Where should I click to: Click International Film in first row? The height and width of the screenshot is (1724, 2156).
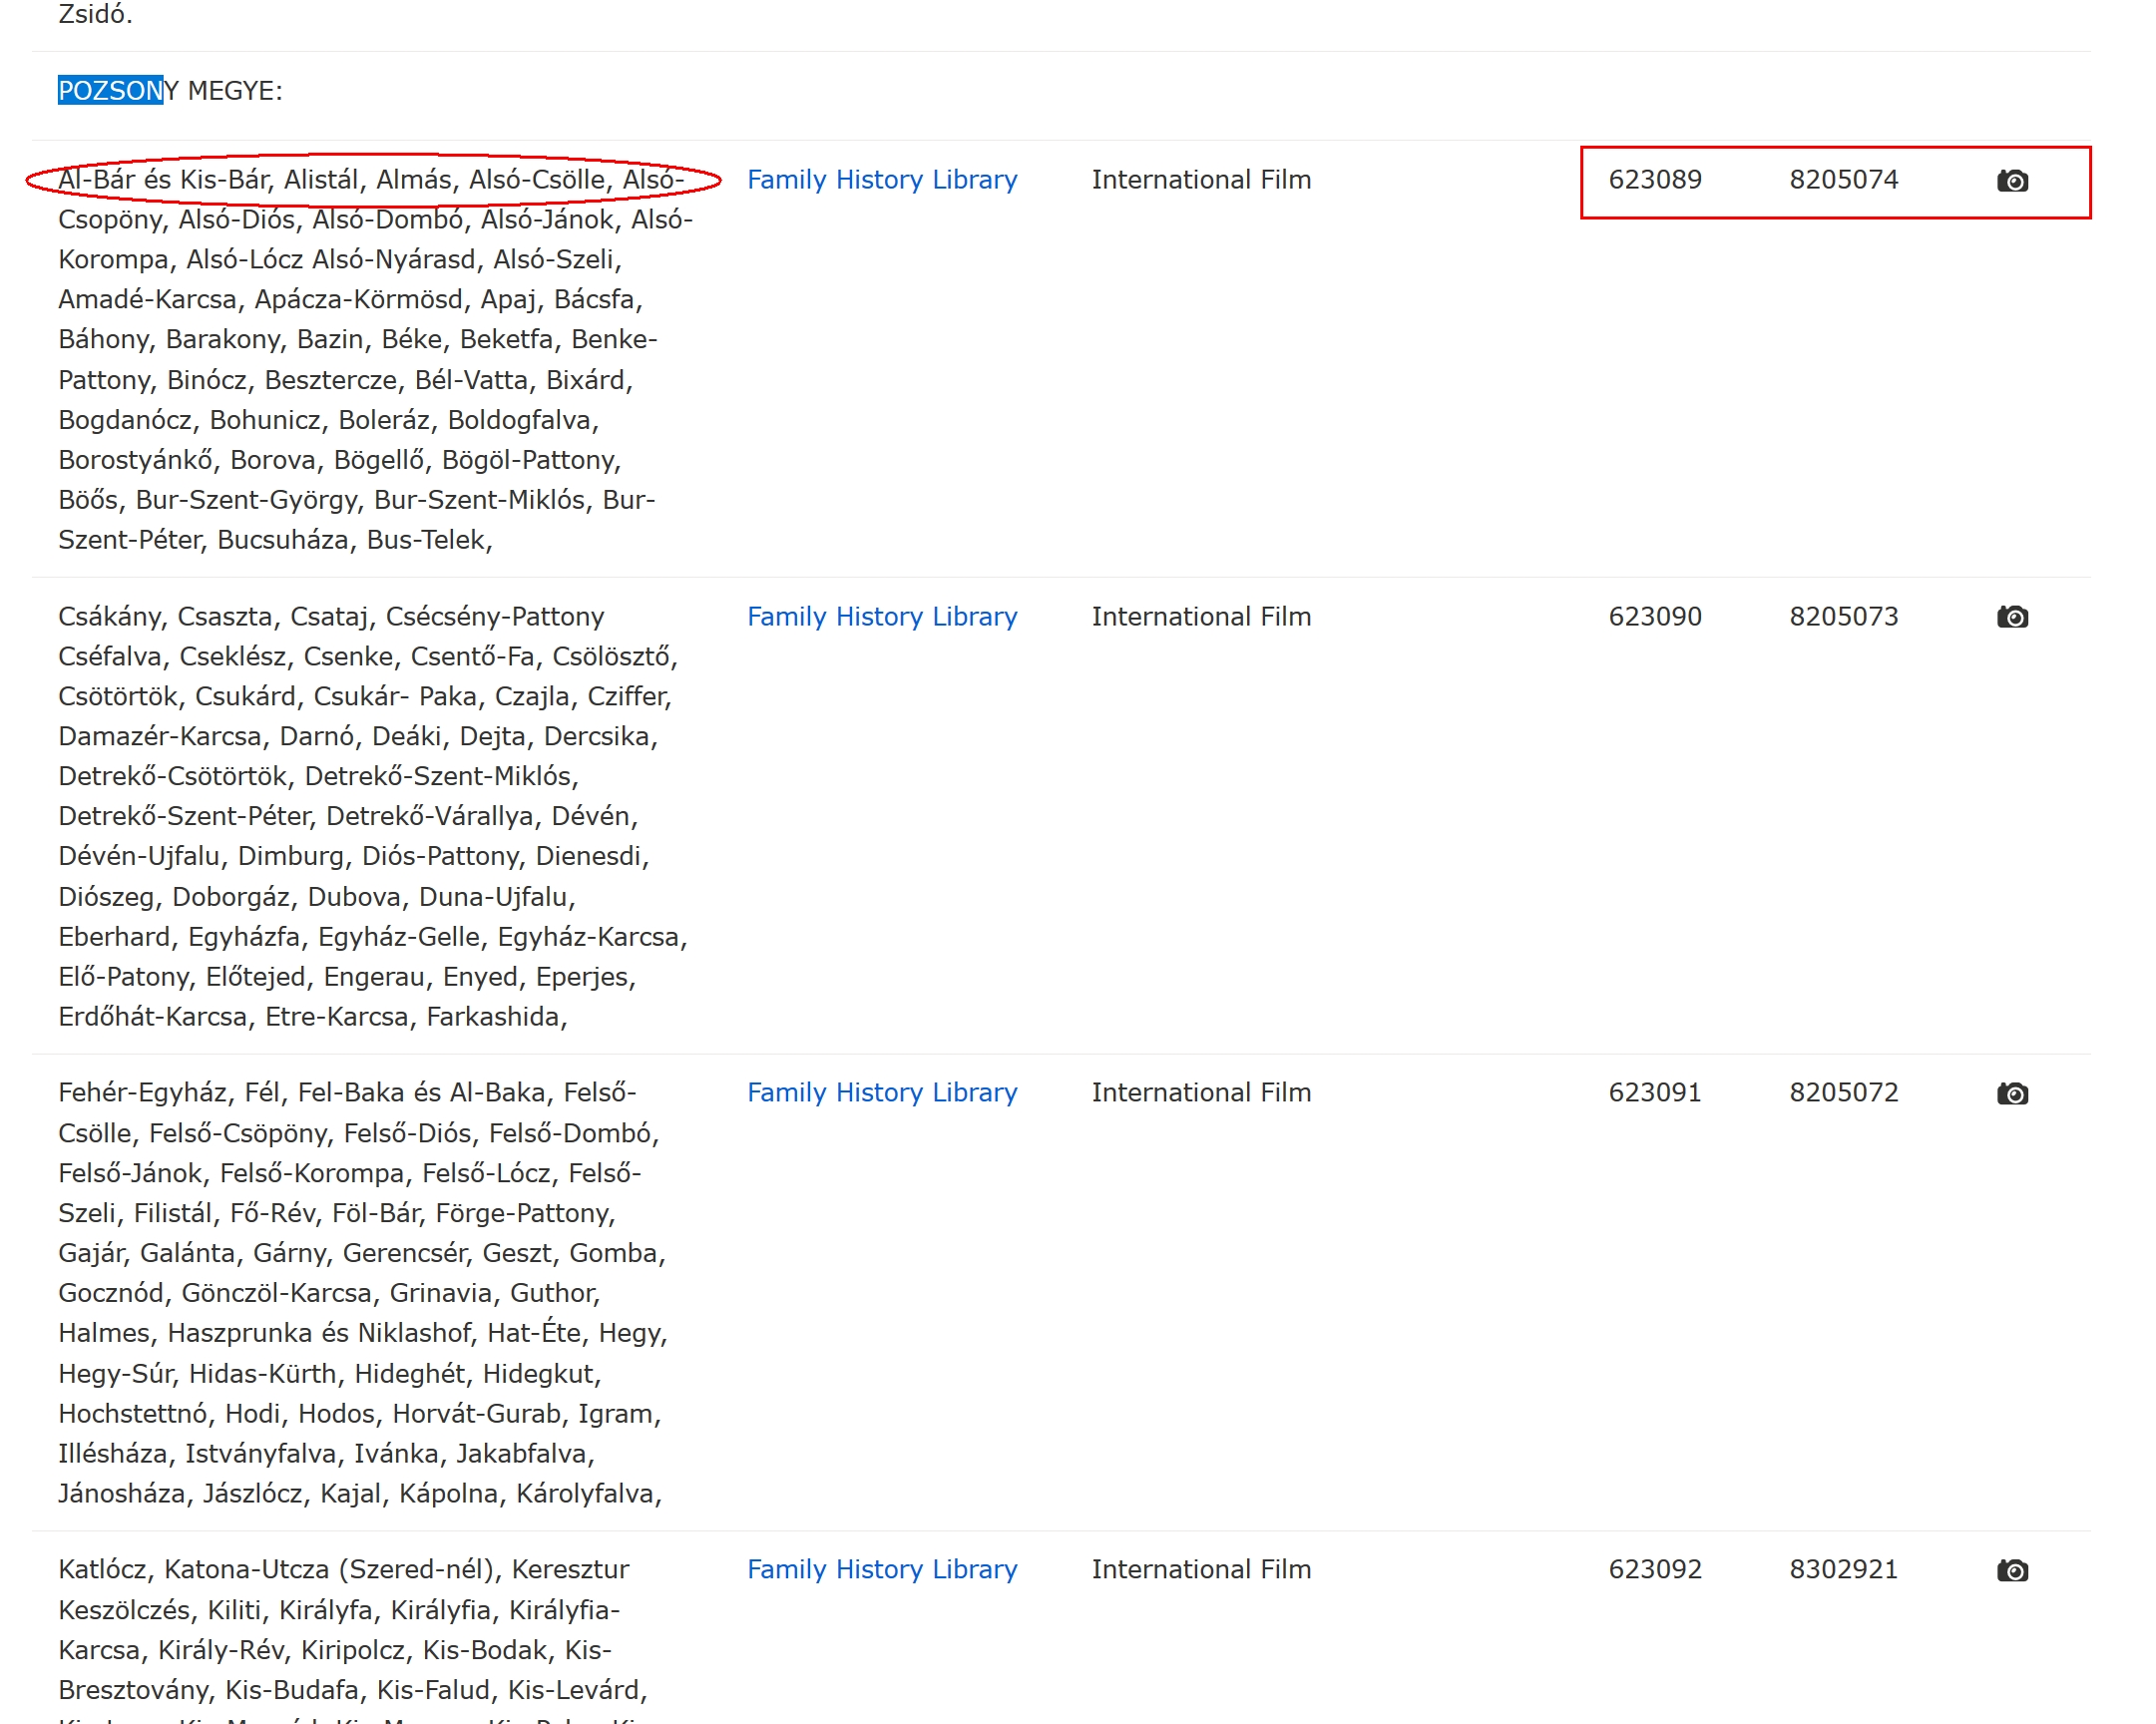click(x=1200, y=180)
